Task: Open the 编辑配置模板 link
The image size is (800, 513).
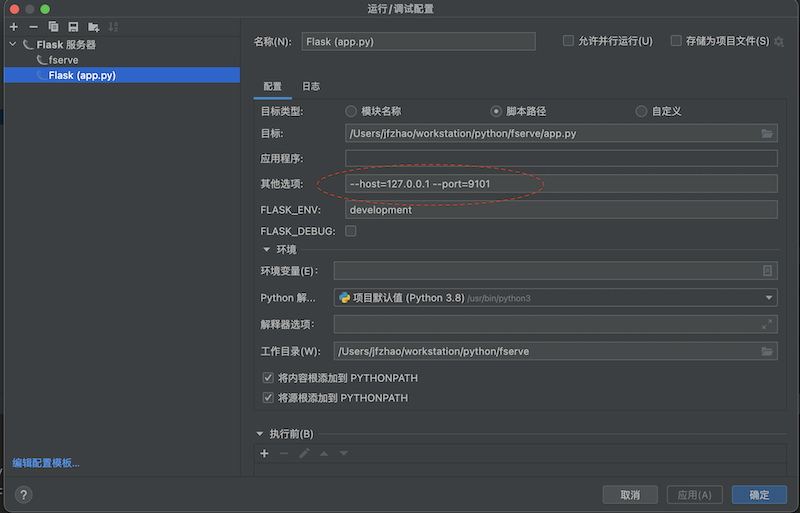Action: pyautogui.click(x=46, y=463)
